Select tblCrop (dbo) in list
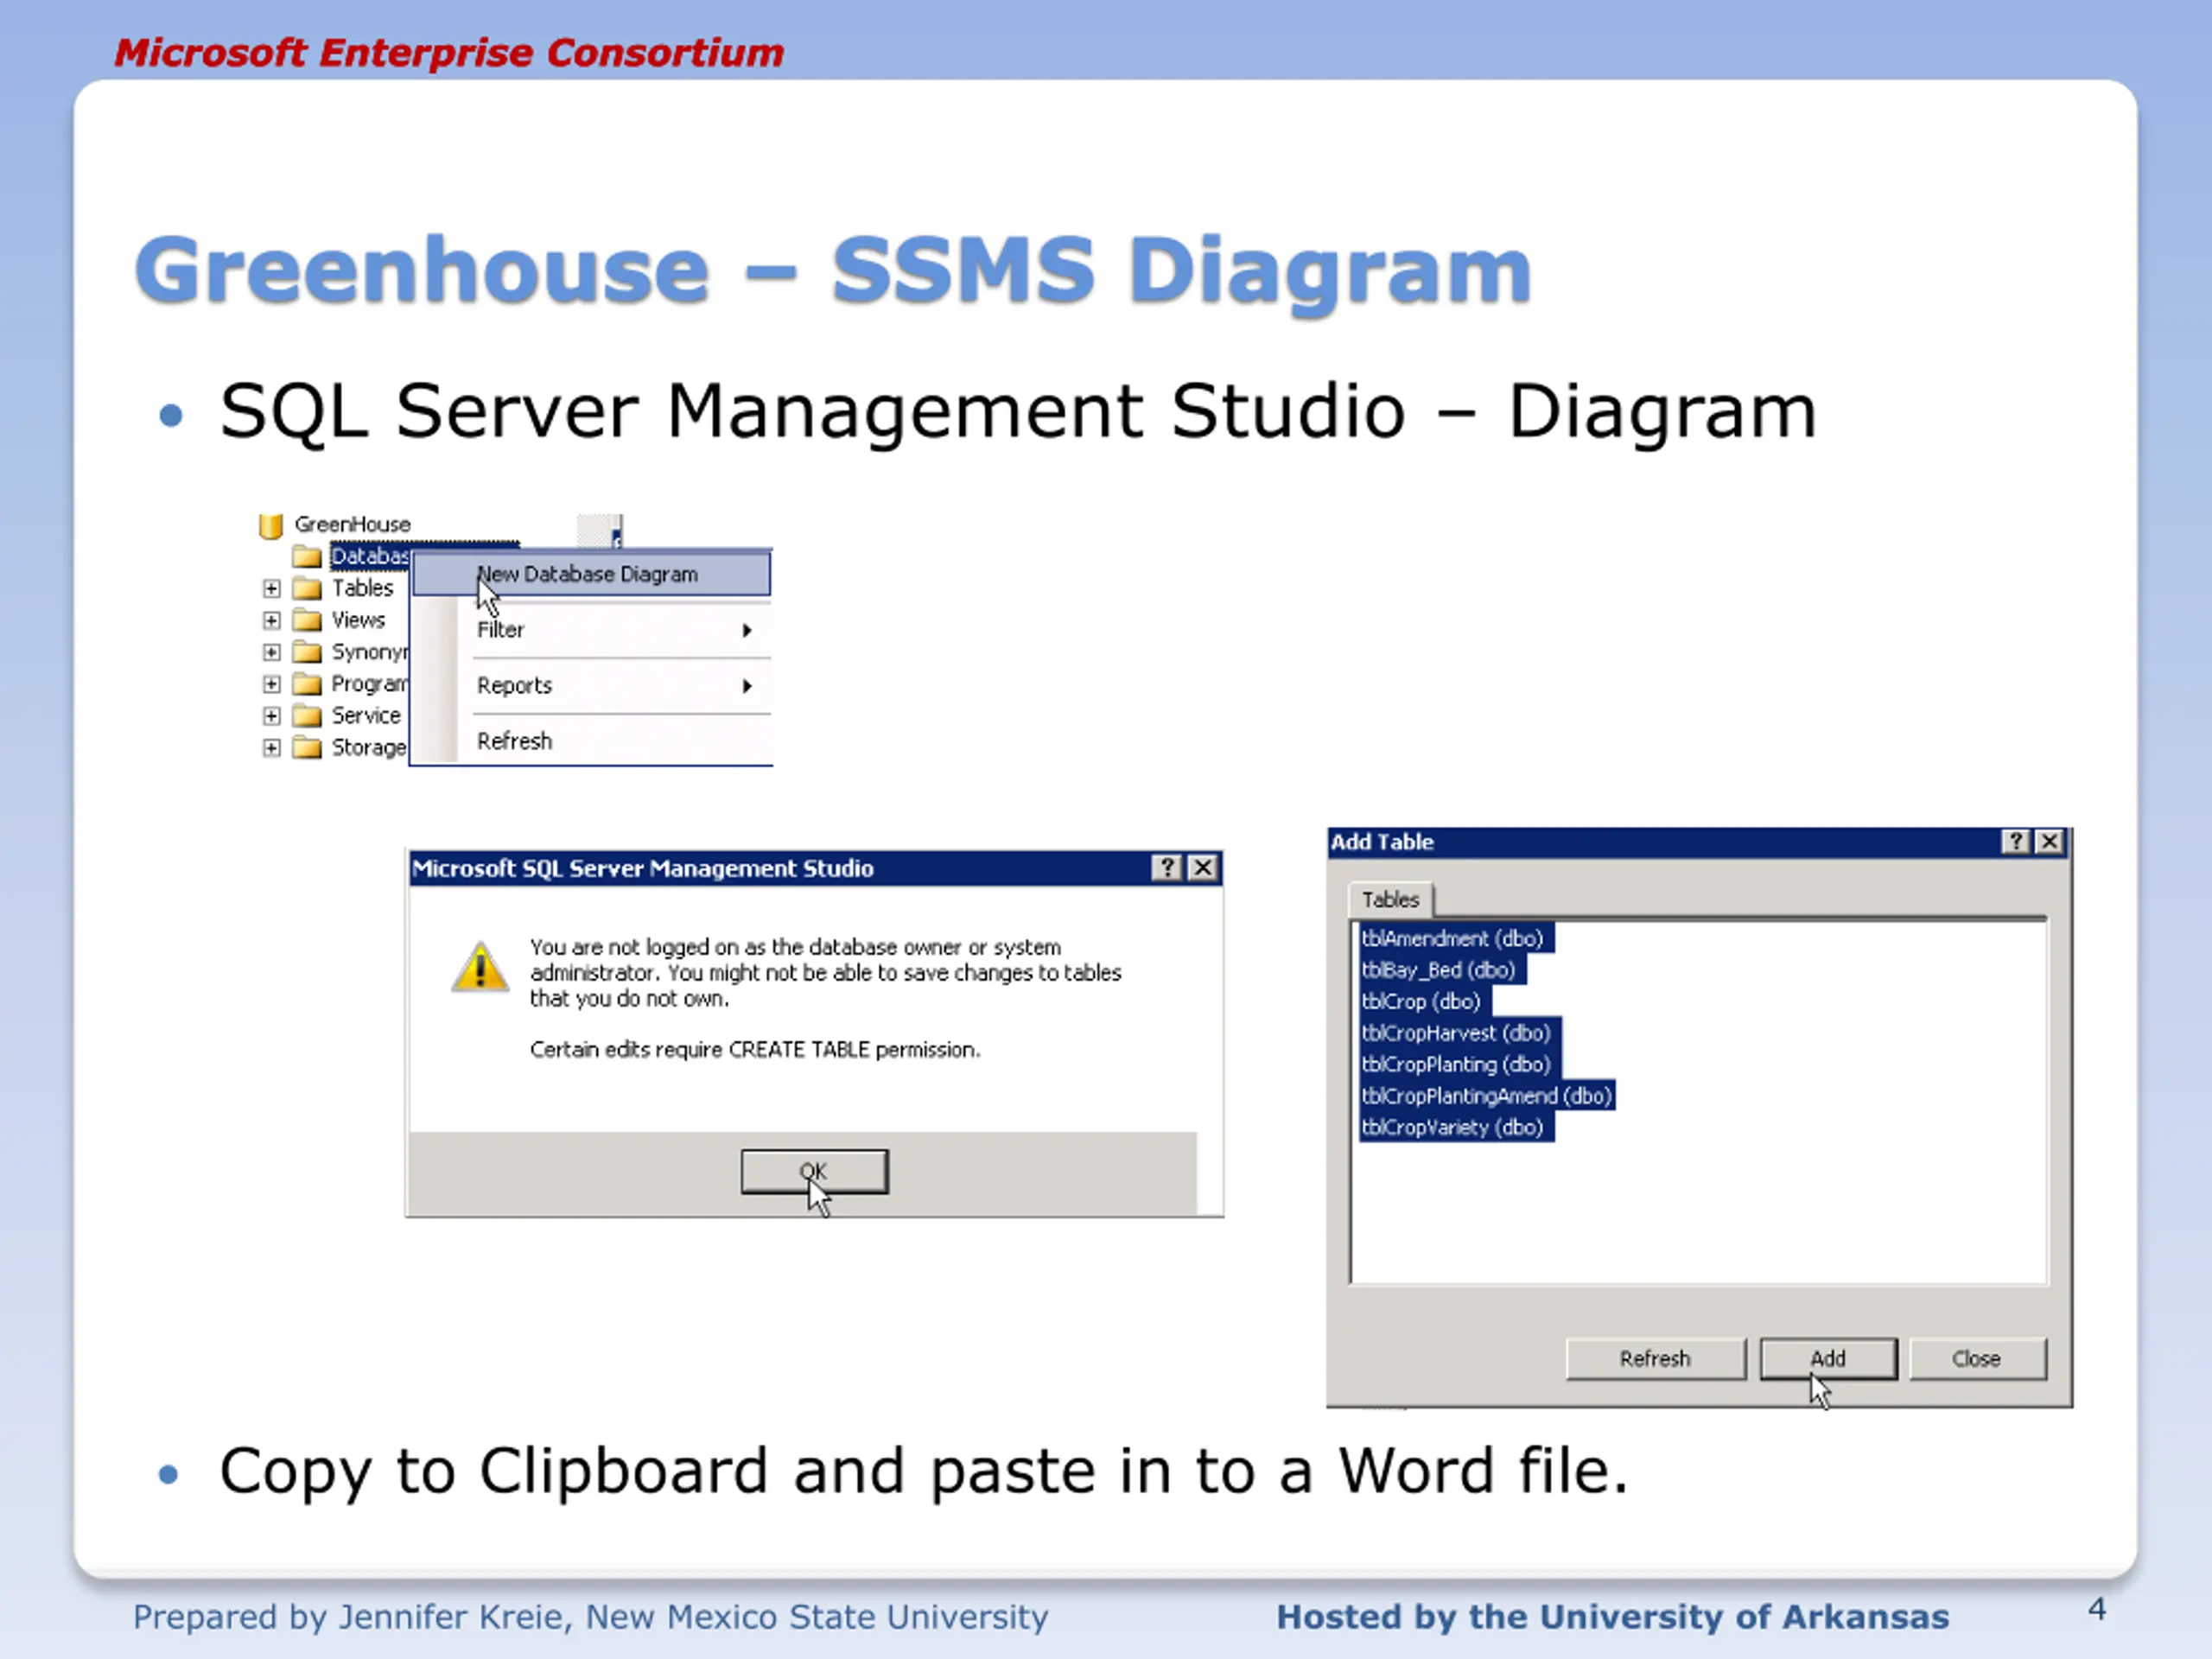Screen dimensions: 2212x1659 (x=1424, y=1001)
